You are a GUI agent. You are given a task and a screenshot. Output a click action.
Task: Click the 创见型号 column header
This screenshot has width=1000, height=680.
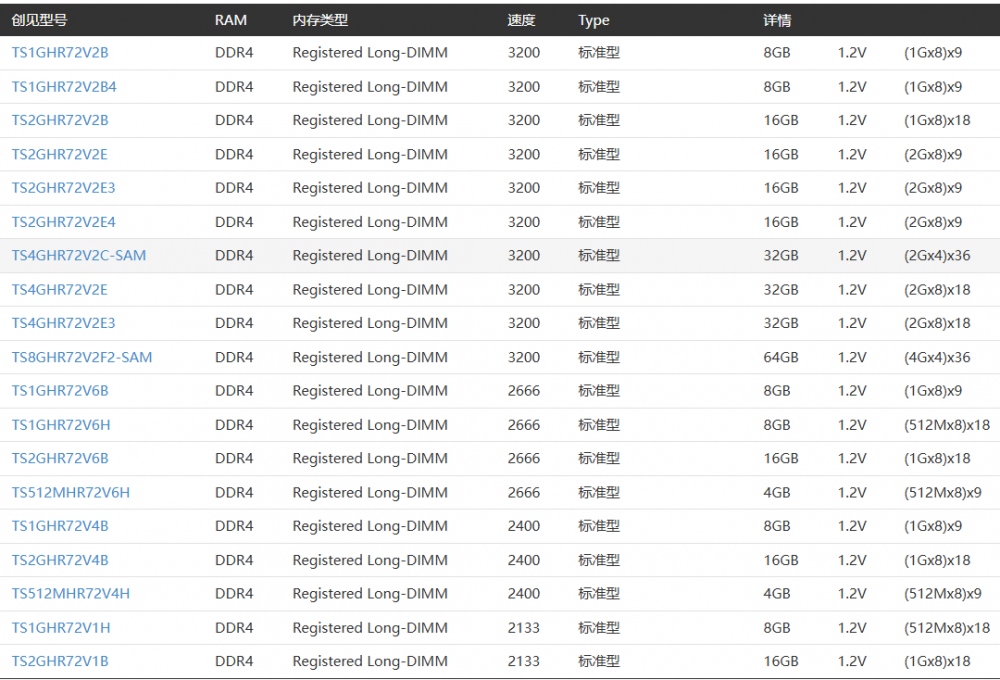click(x=39, y=20)
